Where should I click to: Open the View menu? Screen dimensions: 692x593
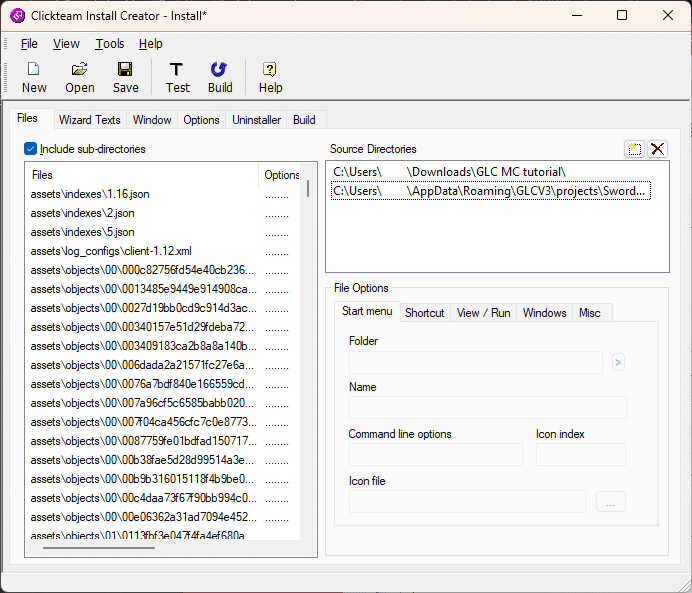66,44
